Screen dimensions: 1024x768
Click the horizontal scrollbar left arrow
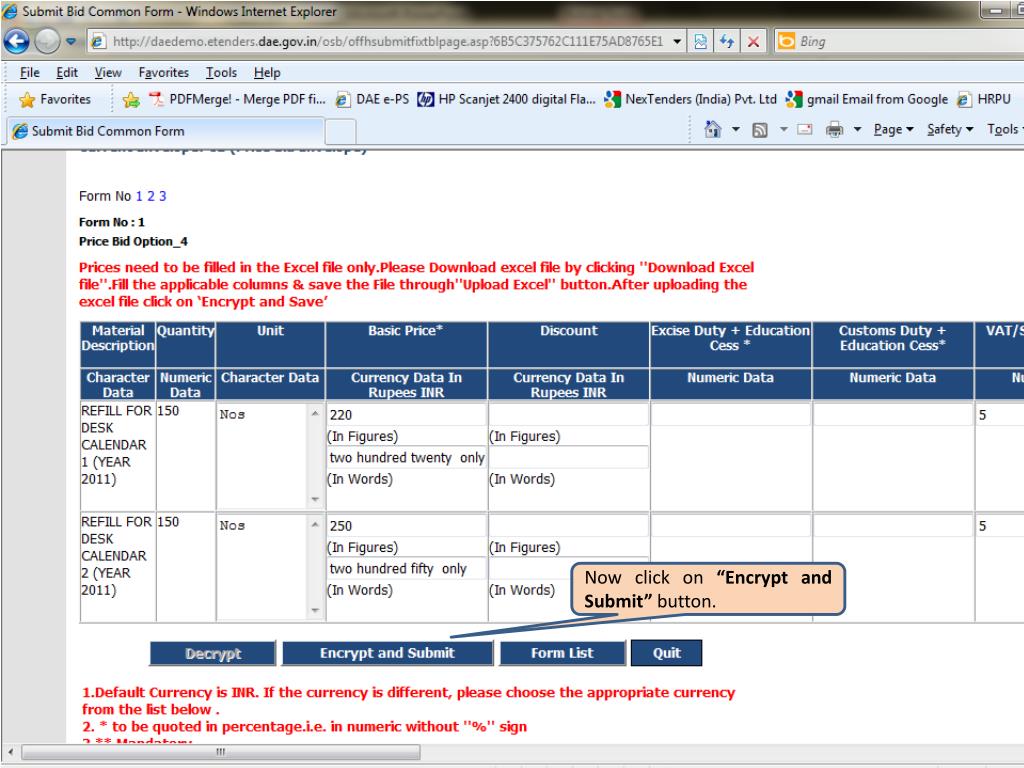[x=10, y=752]
